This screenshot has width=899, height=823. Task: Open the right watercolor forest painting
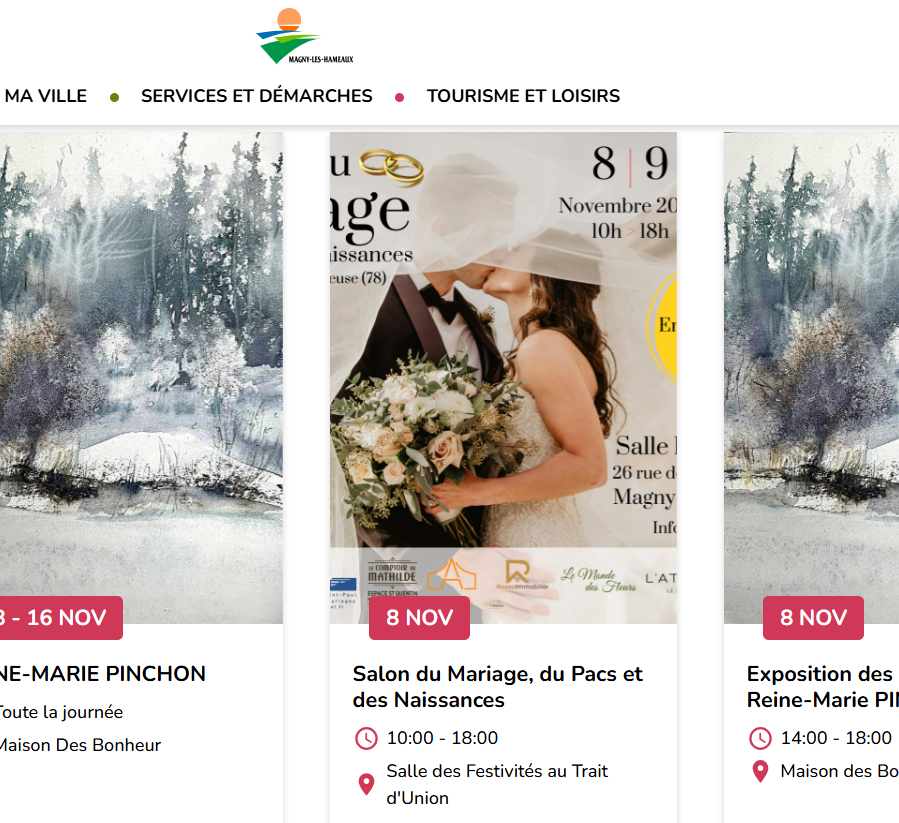(x=811, y=378)
